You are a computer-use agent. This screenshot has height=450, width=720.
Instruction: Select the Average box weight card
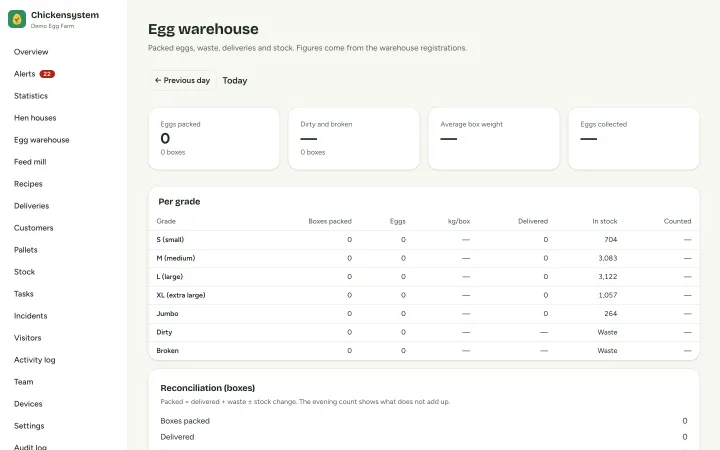[494, 139]
